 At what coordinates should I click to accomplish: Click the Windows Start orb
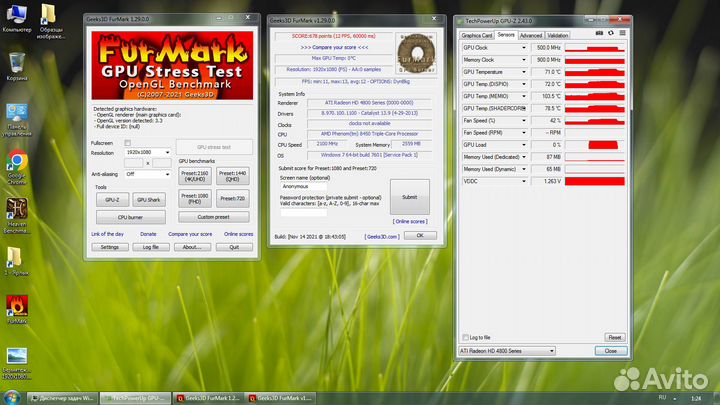pyautogui.click(x=11, y=398)
